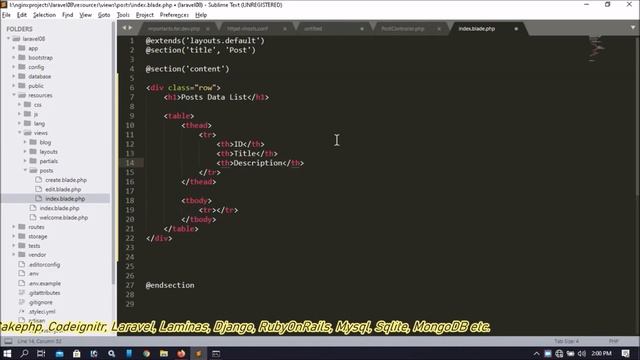The width and height of the screenshot is (640, 360).
Task: Collapse the views folder
Action: point(20,133)
